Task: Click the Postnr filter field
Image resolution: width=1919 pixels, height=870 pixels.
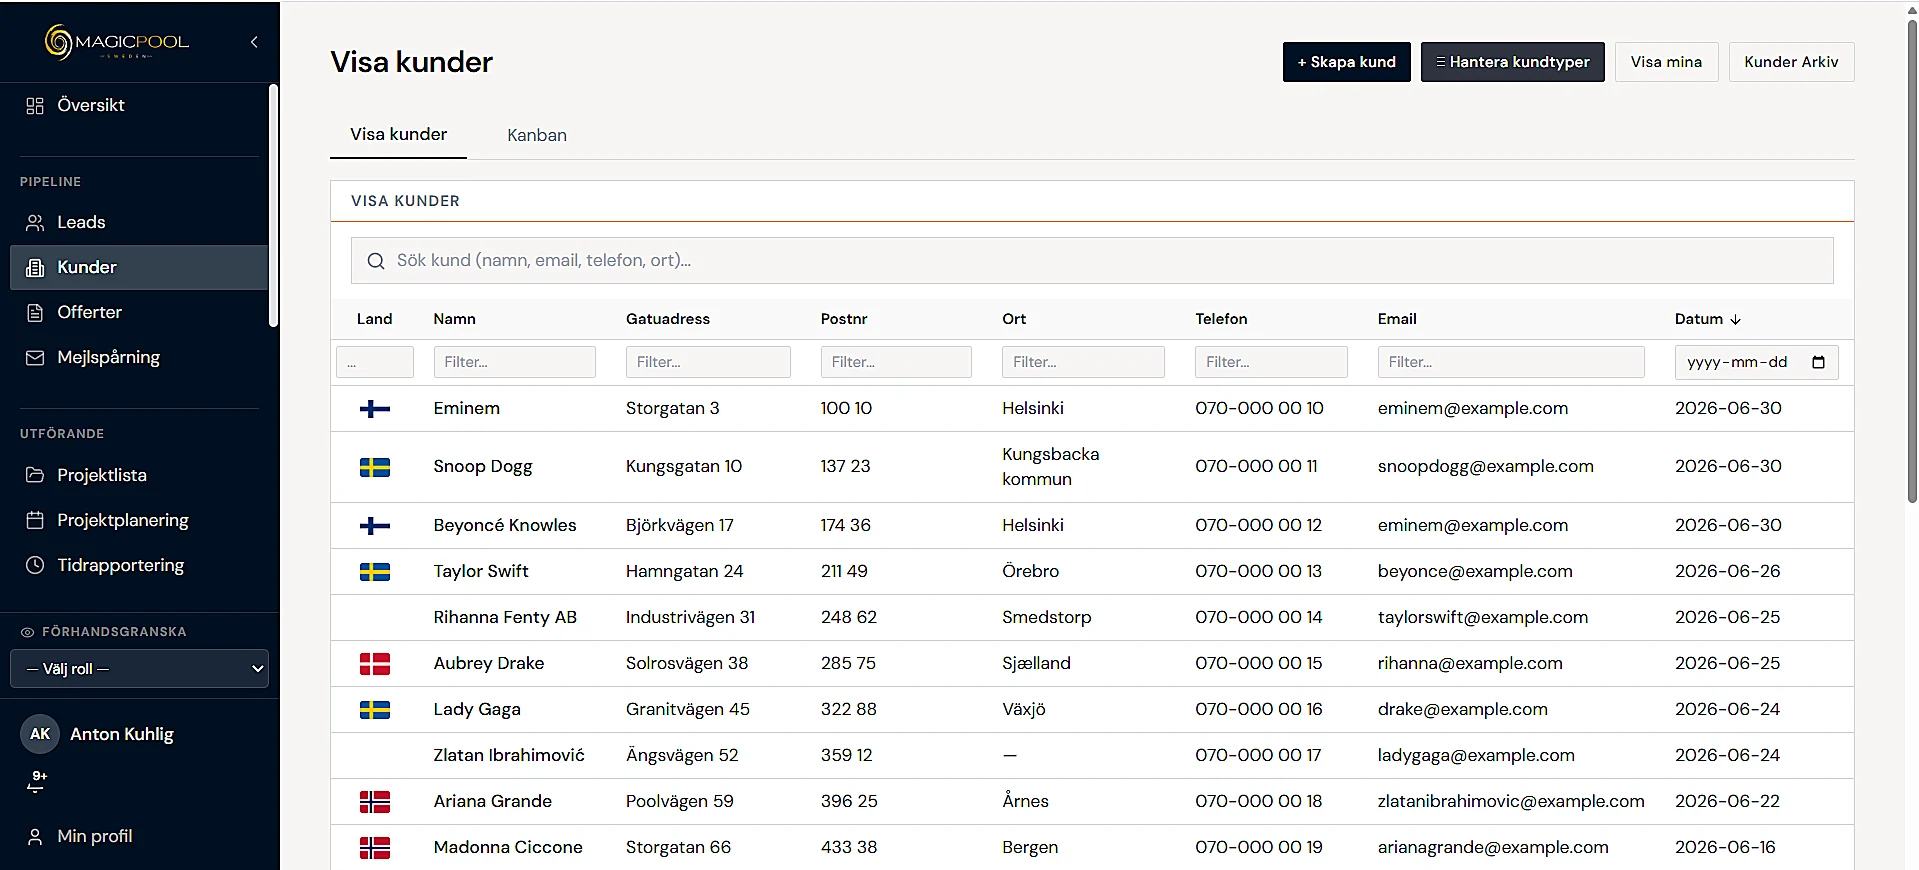Action: pos(896,362)
